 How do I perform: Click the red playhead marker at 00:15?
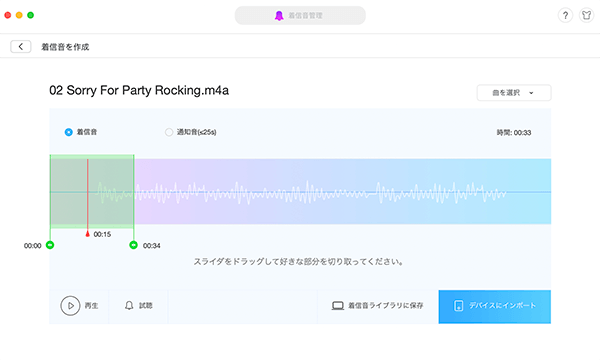(88, 233)
